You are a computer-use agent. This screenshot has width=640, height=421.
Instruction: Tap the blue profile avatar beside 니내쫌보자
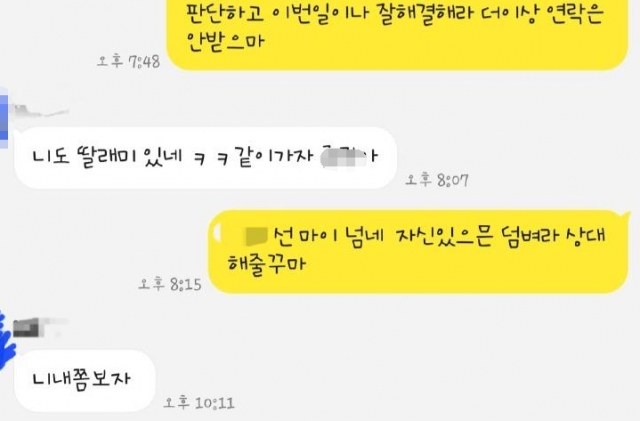[6, 340]
